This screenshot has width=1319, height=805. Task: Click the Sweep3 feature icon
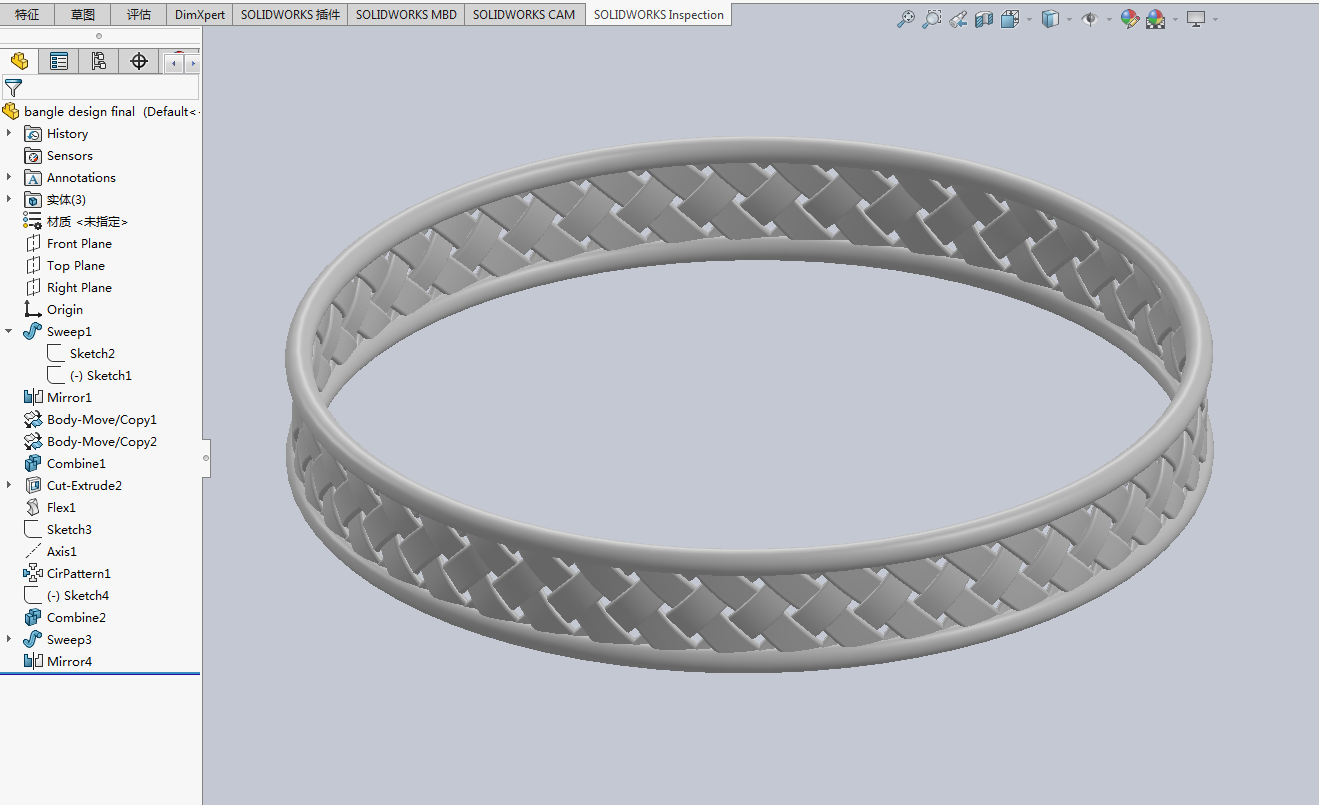[32, 639]
